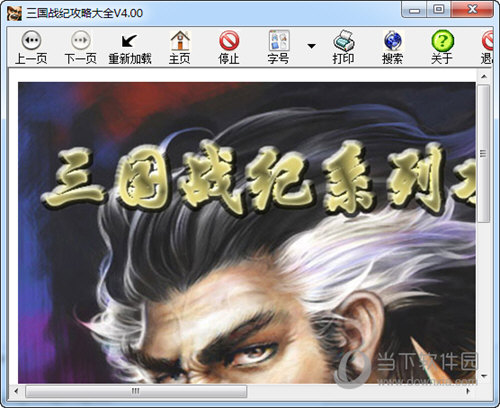The image size is (500, 408).
Task: Go back with the 上一页 button
Action: pyautogui.click(x=31, y=47)
